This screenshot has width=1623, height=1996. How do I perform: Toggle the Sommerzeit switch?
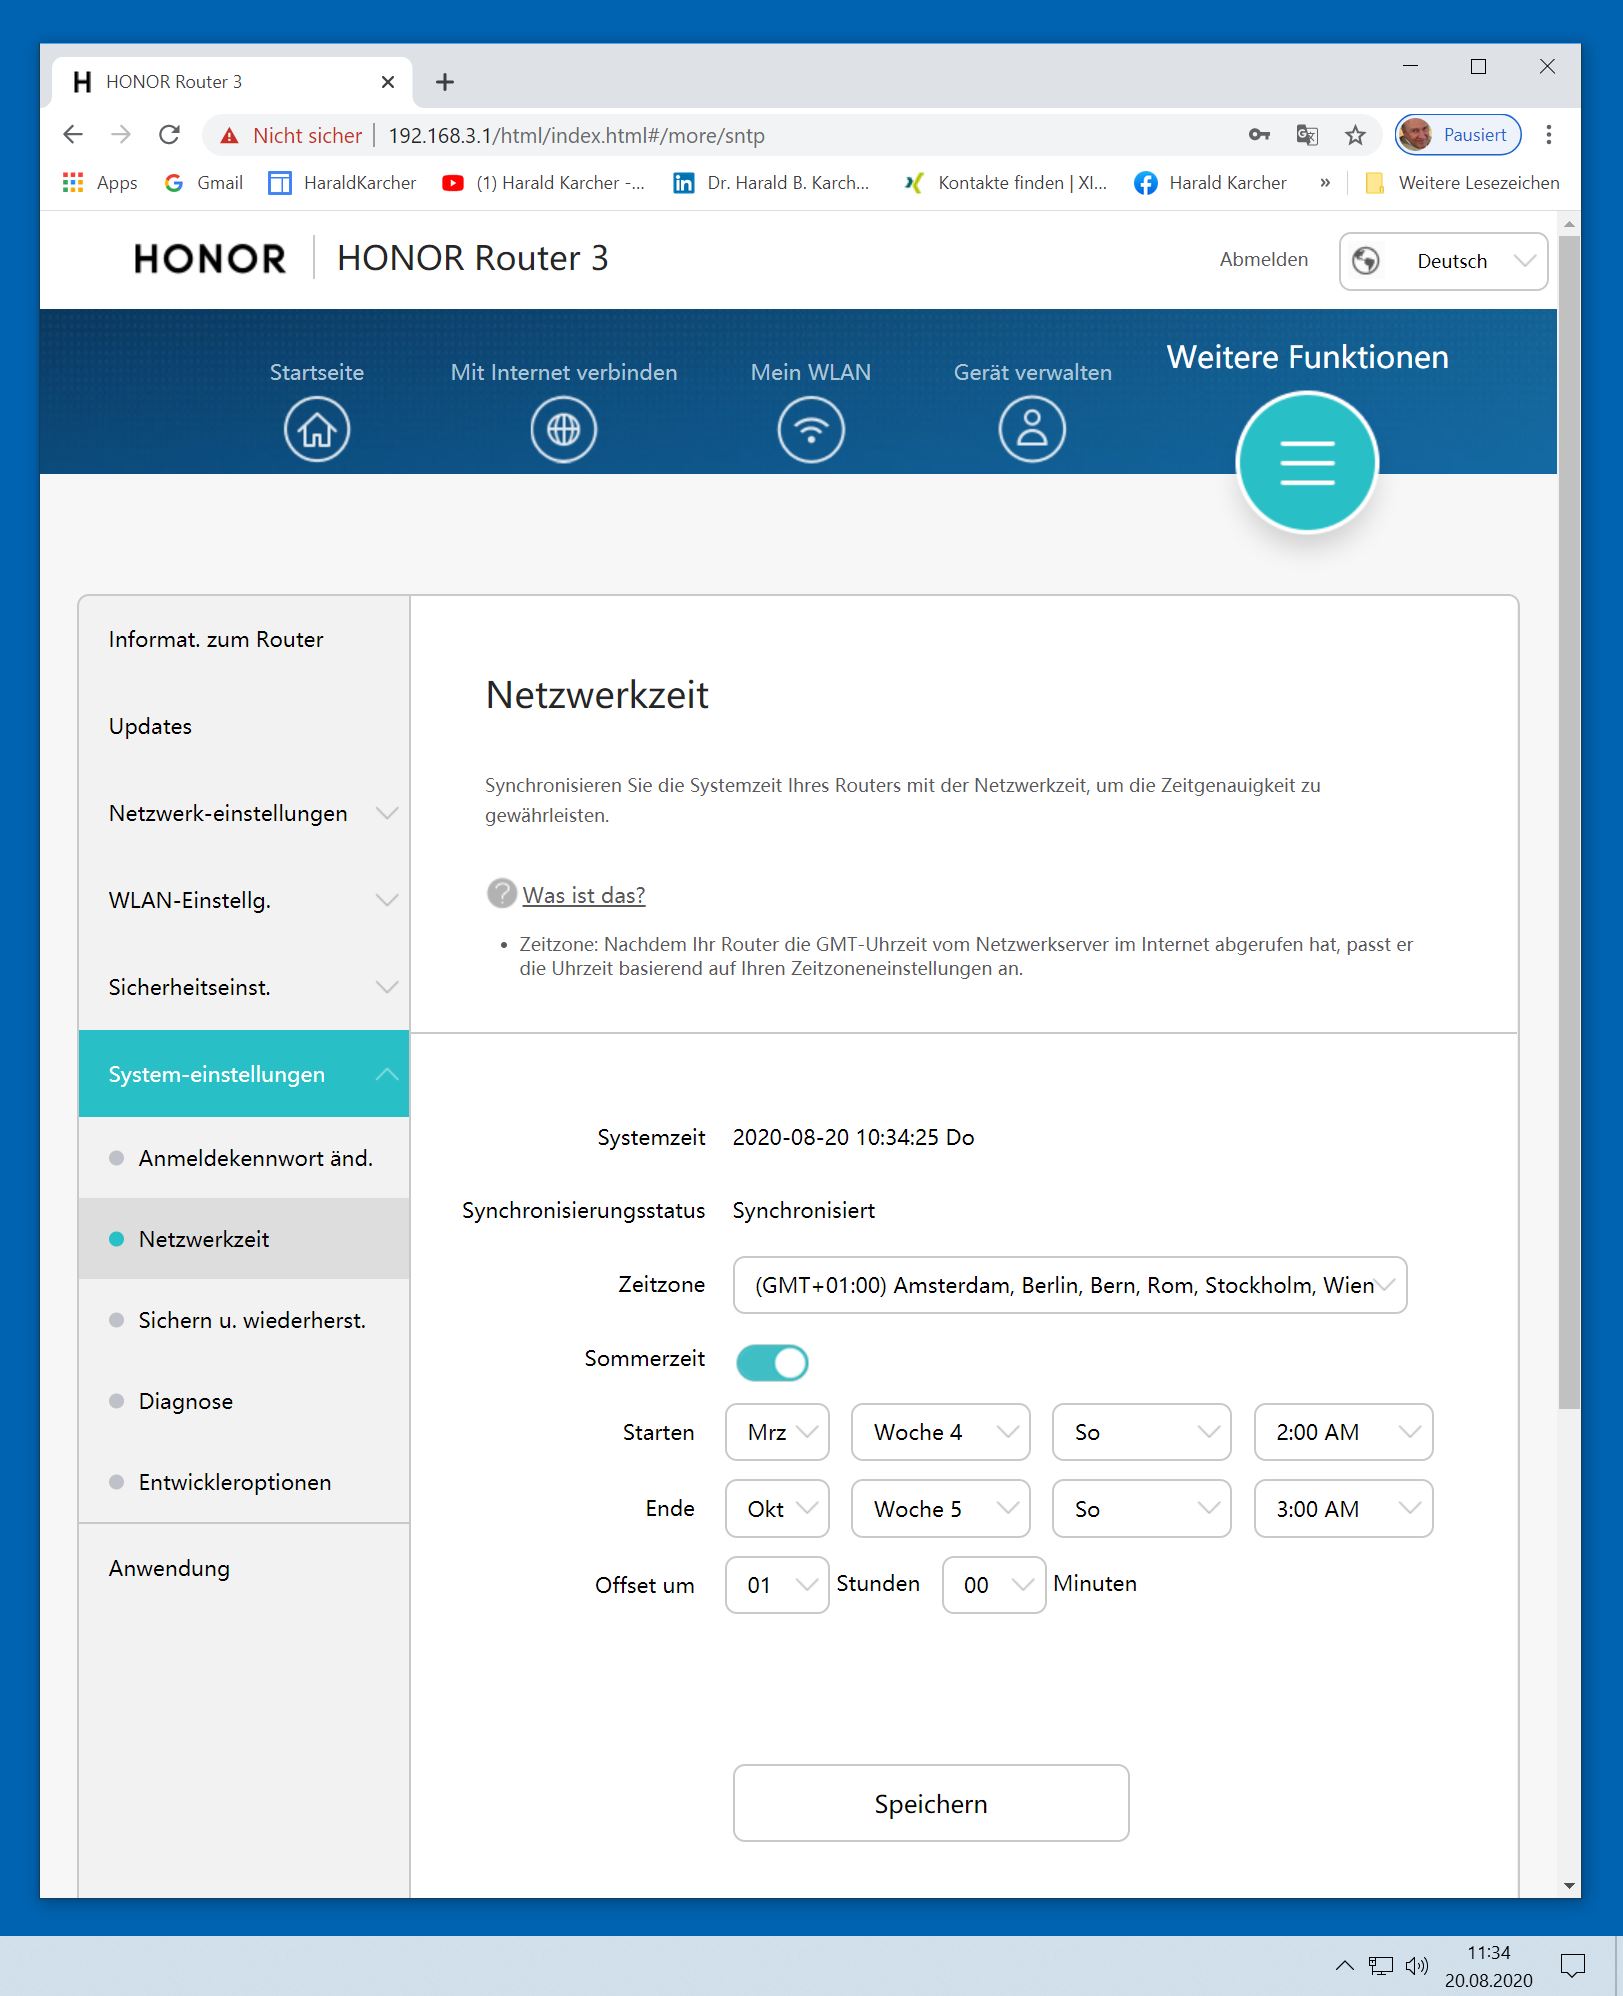coord(772,1362)
